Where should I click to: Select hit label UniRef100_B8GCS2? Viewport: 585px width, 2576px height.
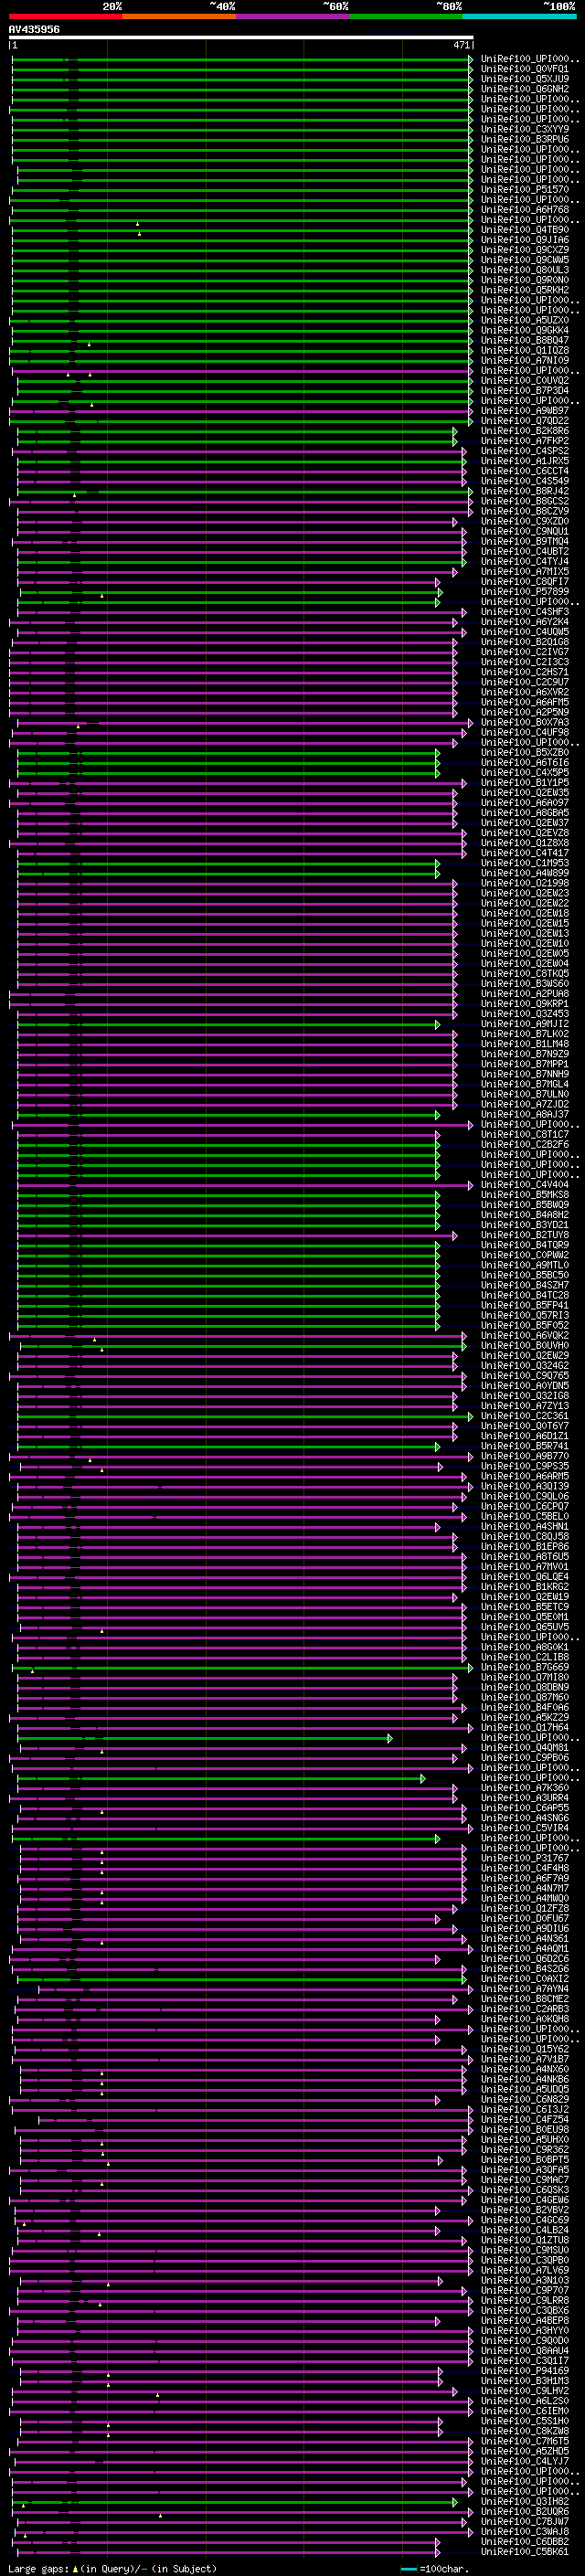tap(525, 501)
